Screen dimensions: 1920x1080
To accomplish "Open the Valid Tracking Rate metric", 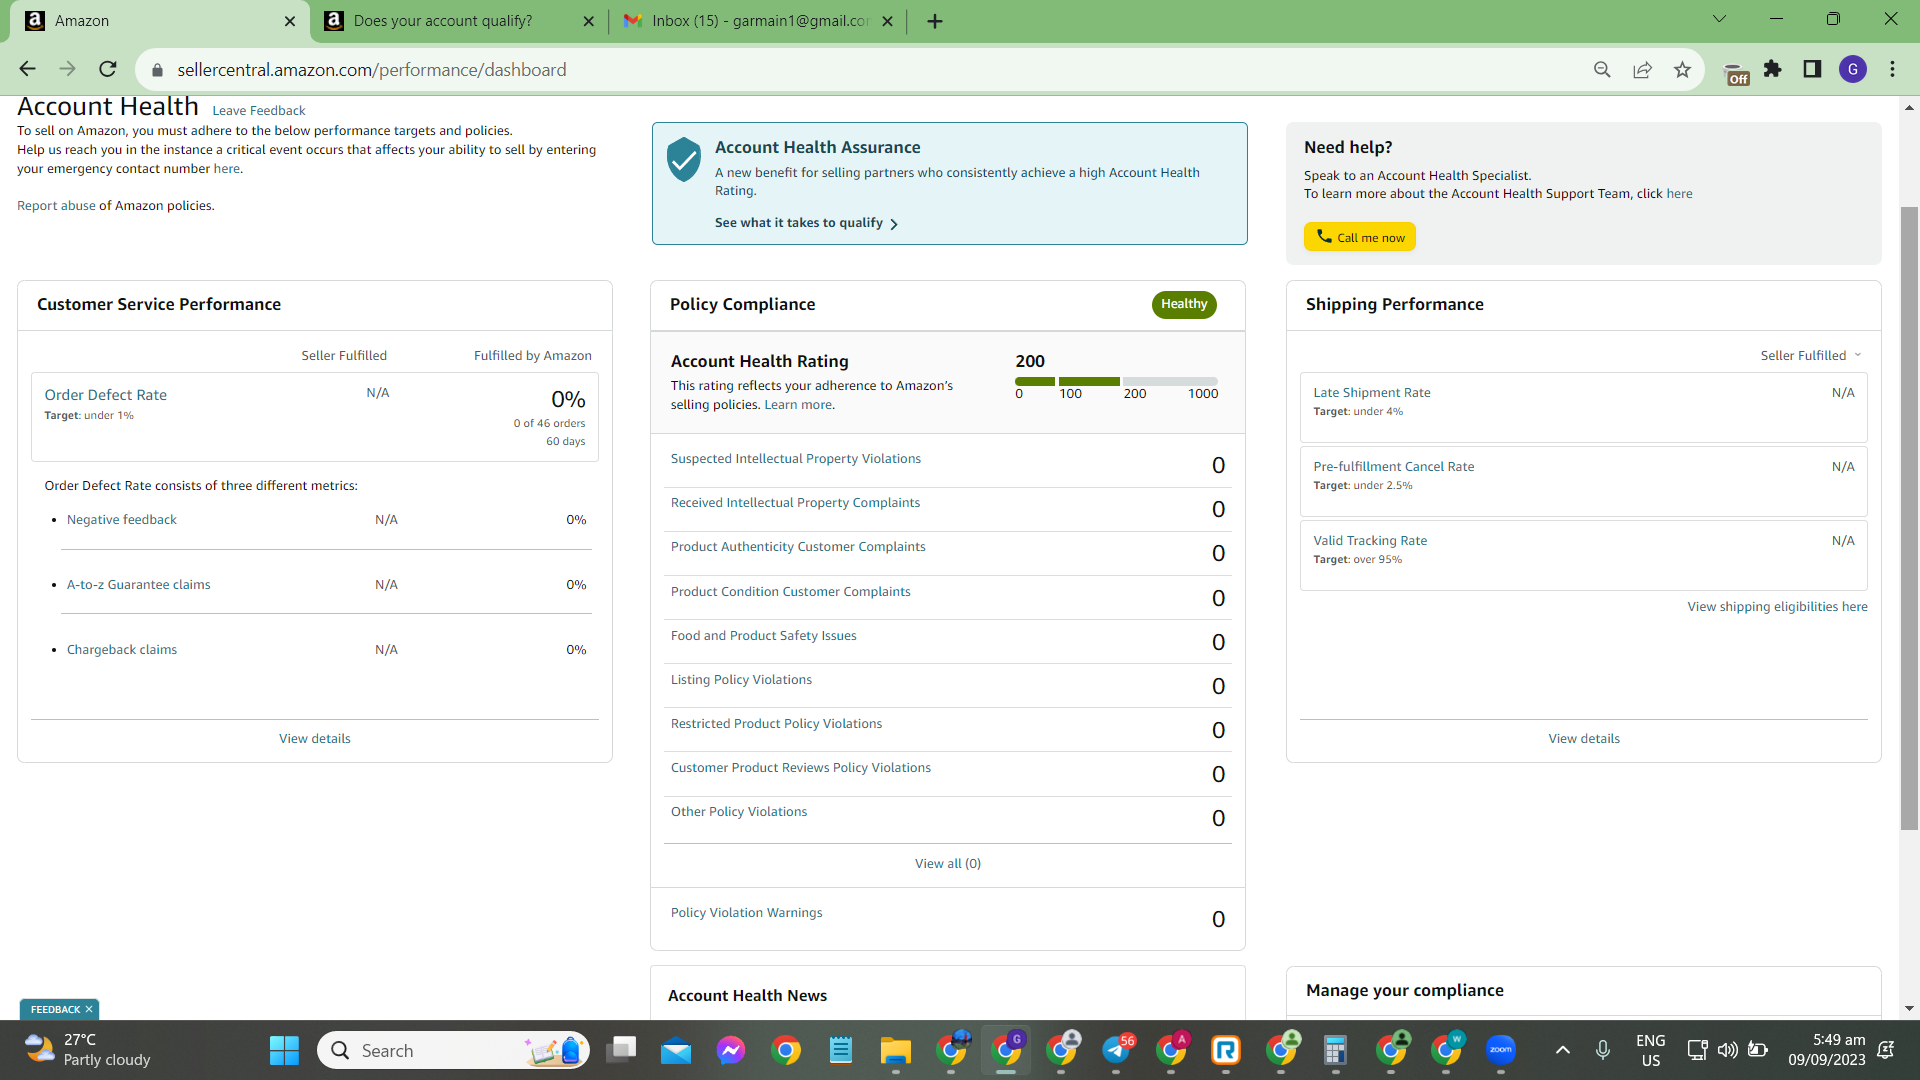I will pos(1370,541).
